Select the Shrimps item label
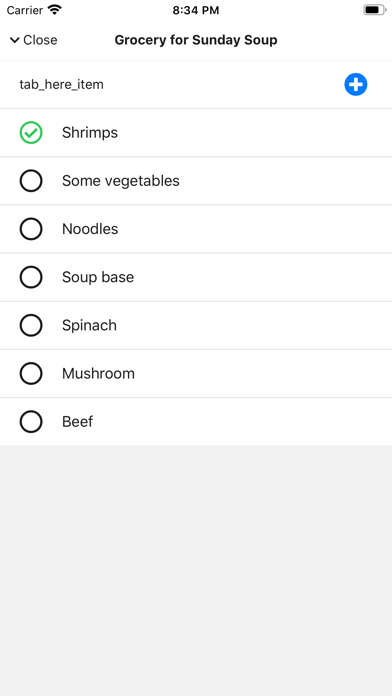The width and height of the screenshot is (392, 696). [90, 133]
